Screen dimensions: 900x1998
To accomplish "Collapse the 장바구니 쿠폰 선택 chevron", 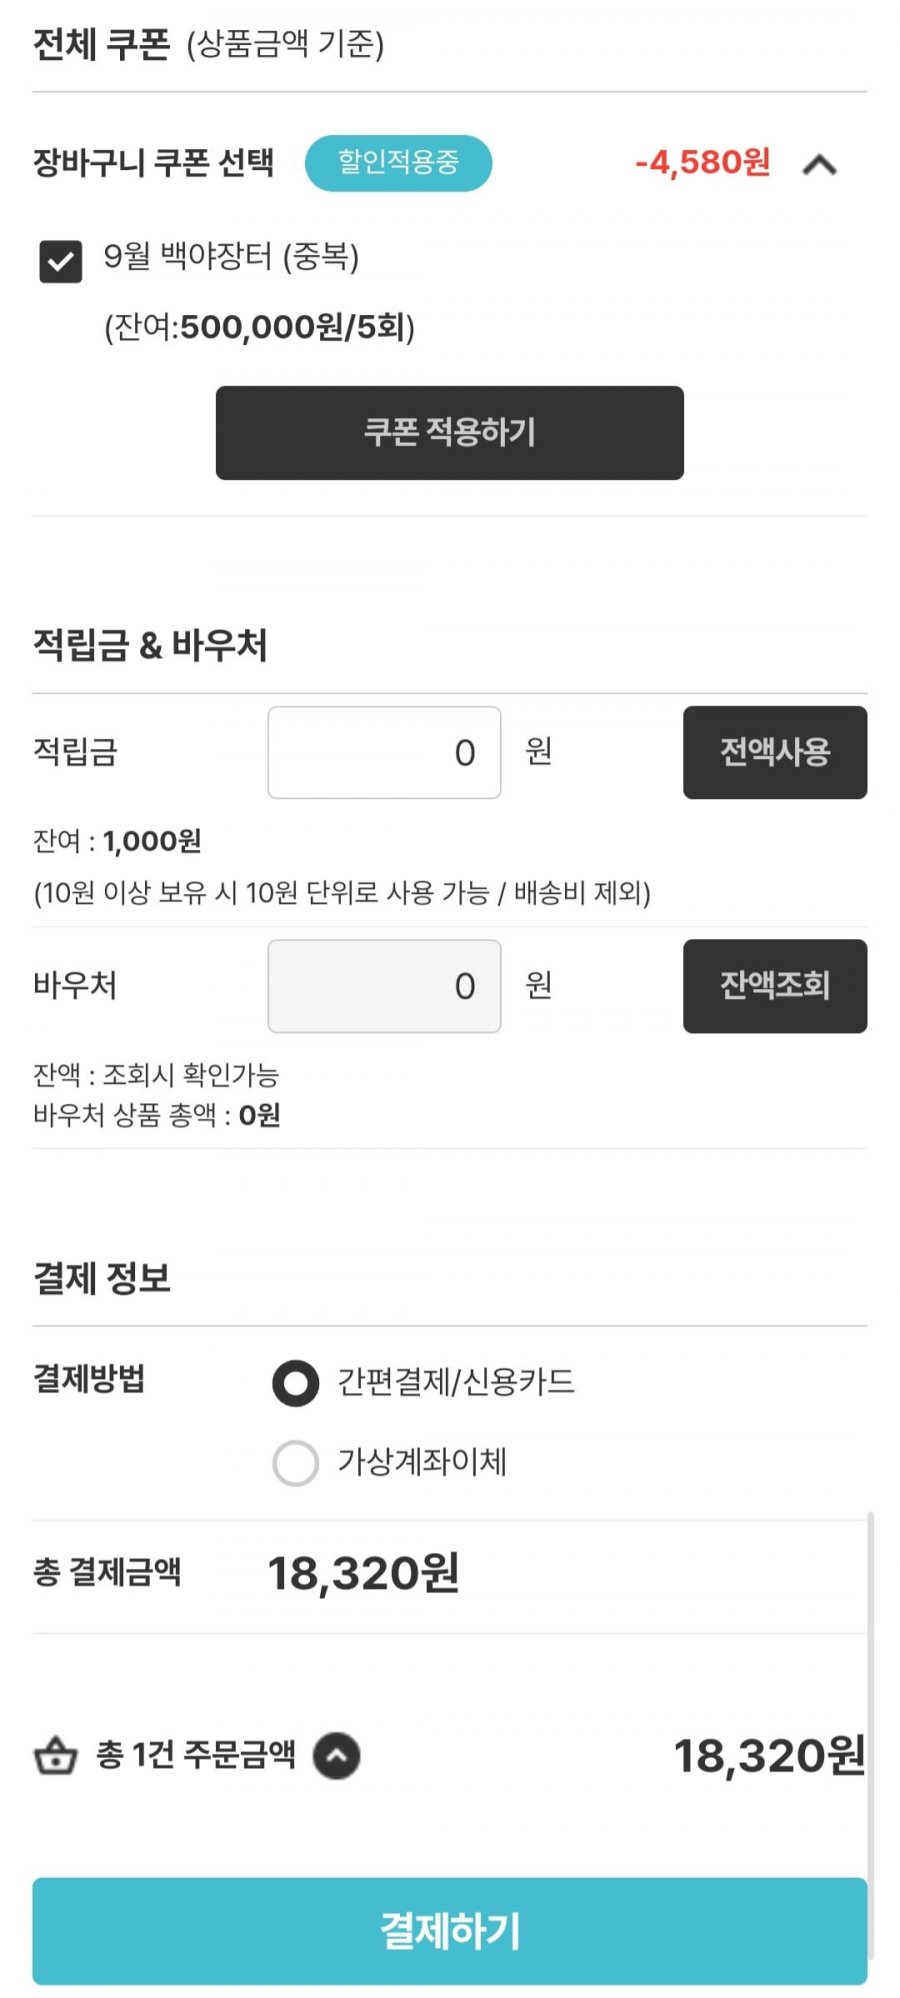I will tap(819, 164).
